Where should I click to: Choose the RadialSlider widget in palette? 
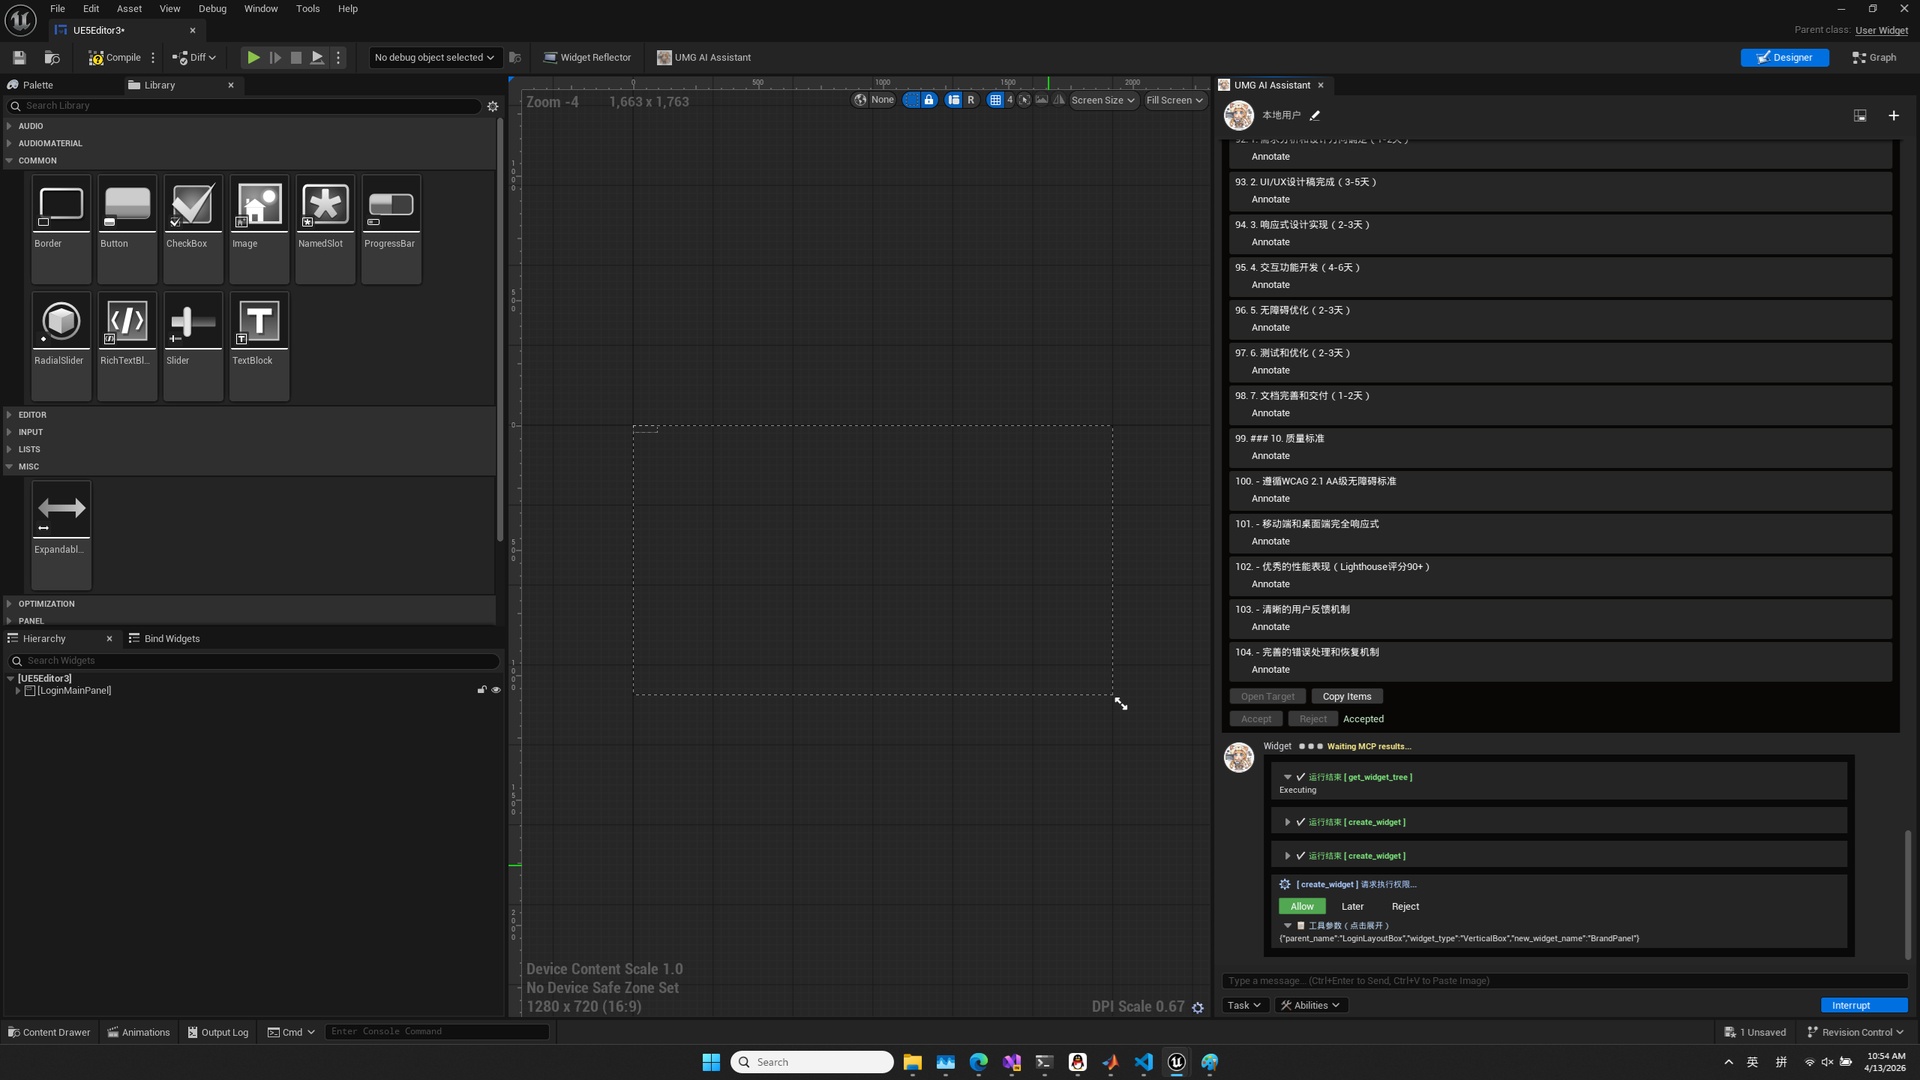[61, 346]
